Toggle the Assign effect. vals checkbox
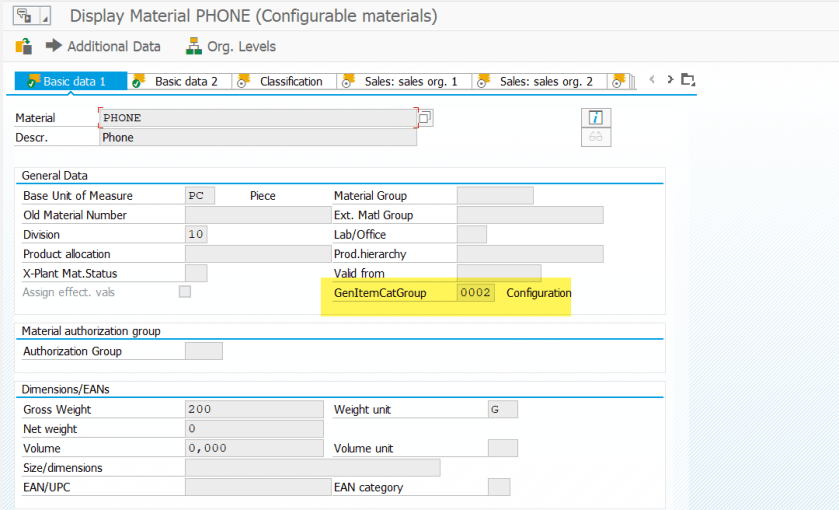 185,292
